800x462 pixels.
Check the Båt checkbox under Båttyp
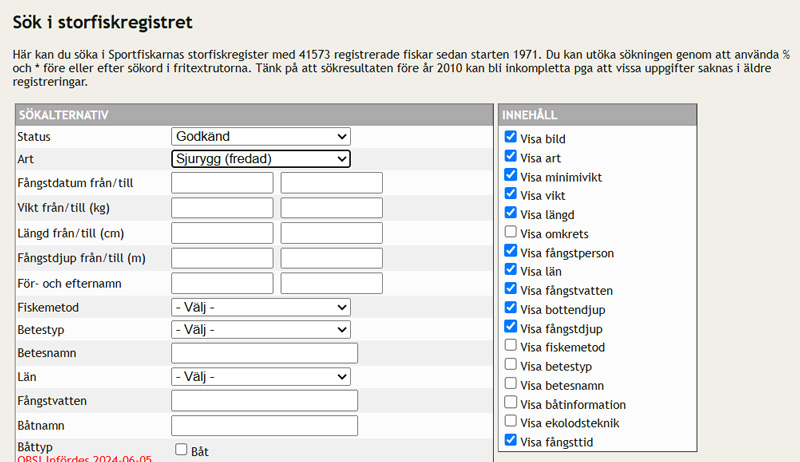pos(181,449)
